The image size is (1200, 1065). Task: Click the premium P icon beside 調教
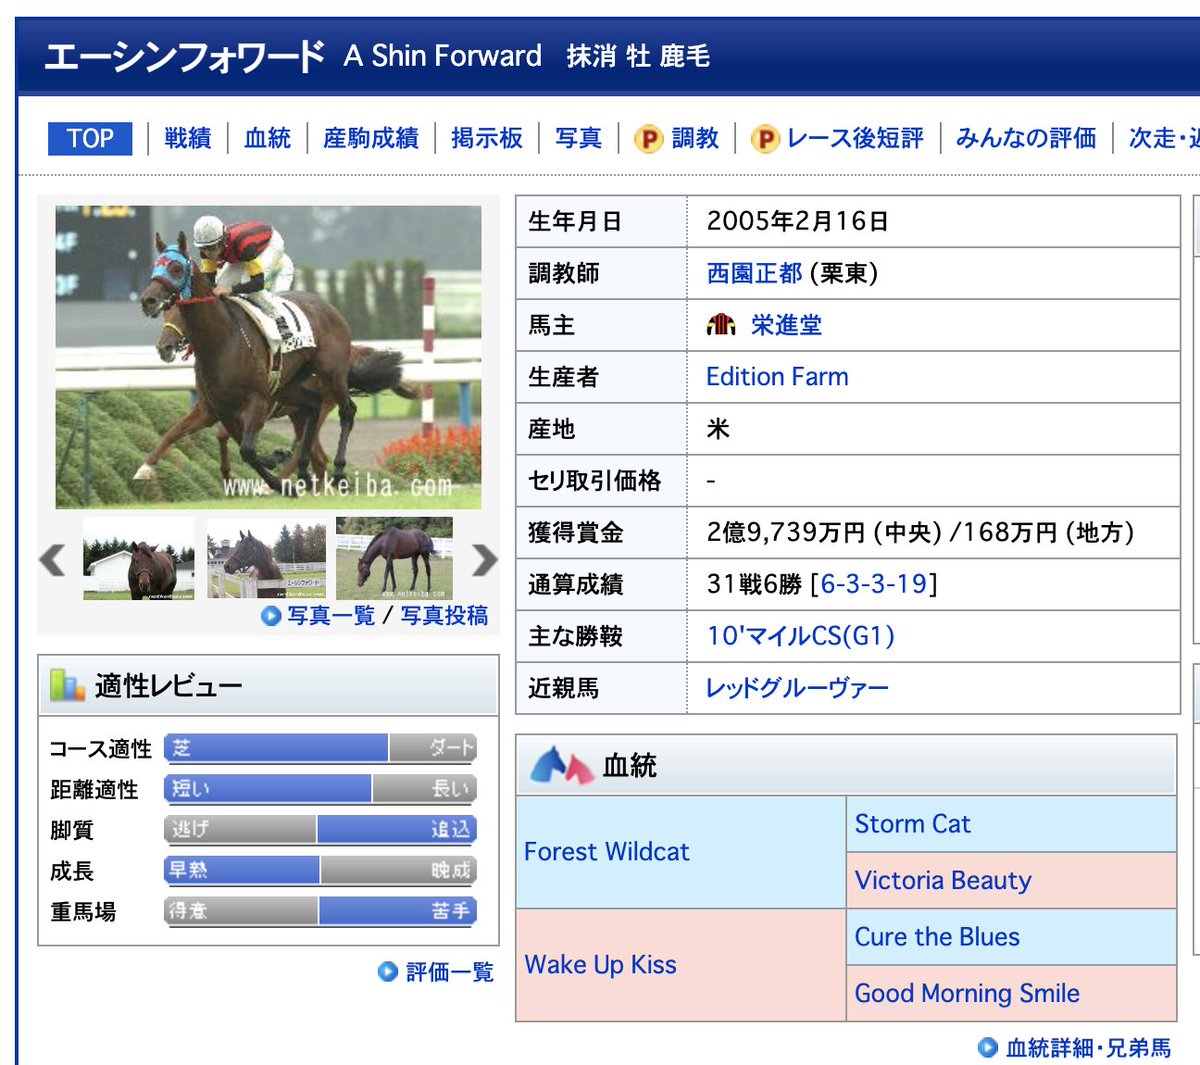649,139
